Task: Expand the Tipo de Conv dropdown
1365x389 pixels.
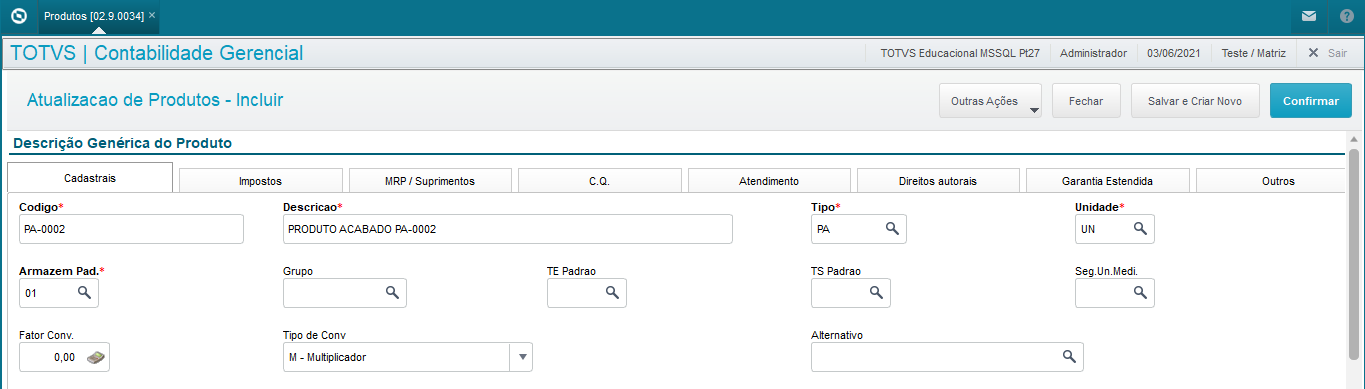Action: point(521,357)
